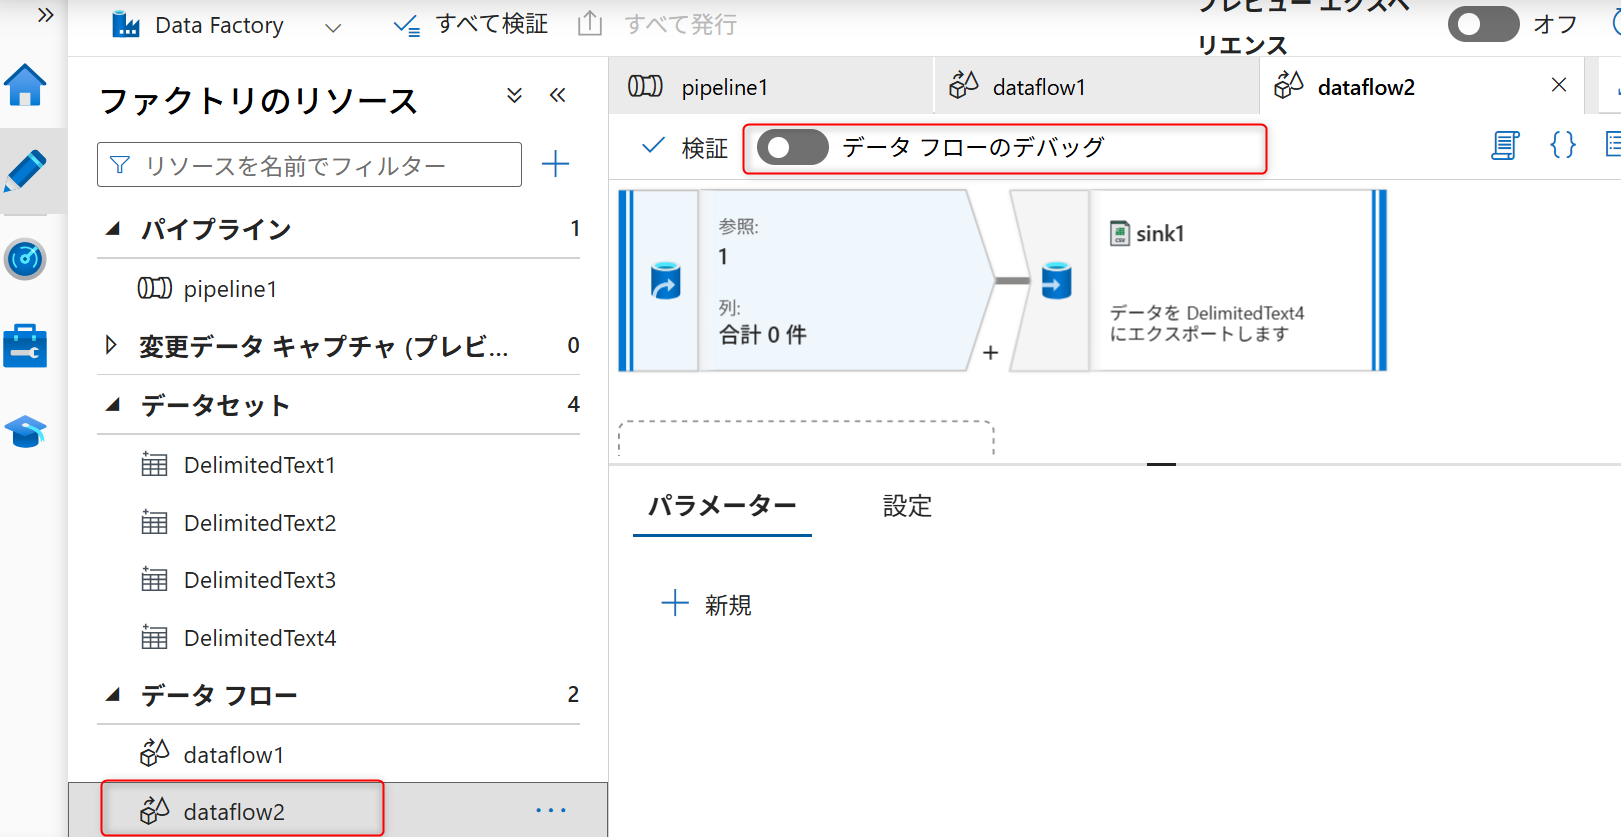Select DelimitedText2 dataset
The image size is (1621, 837).
259,523
